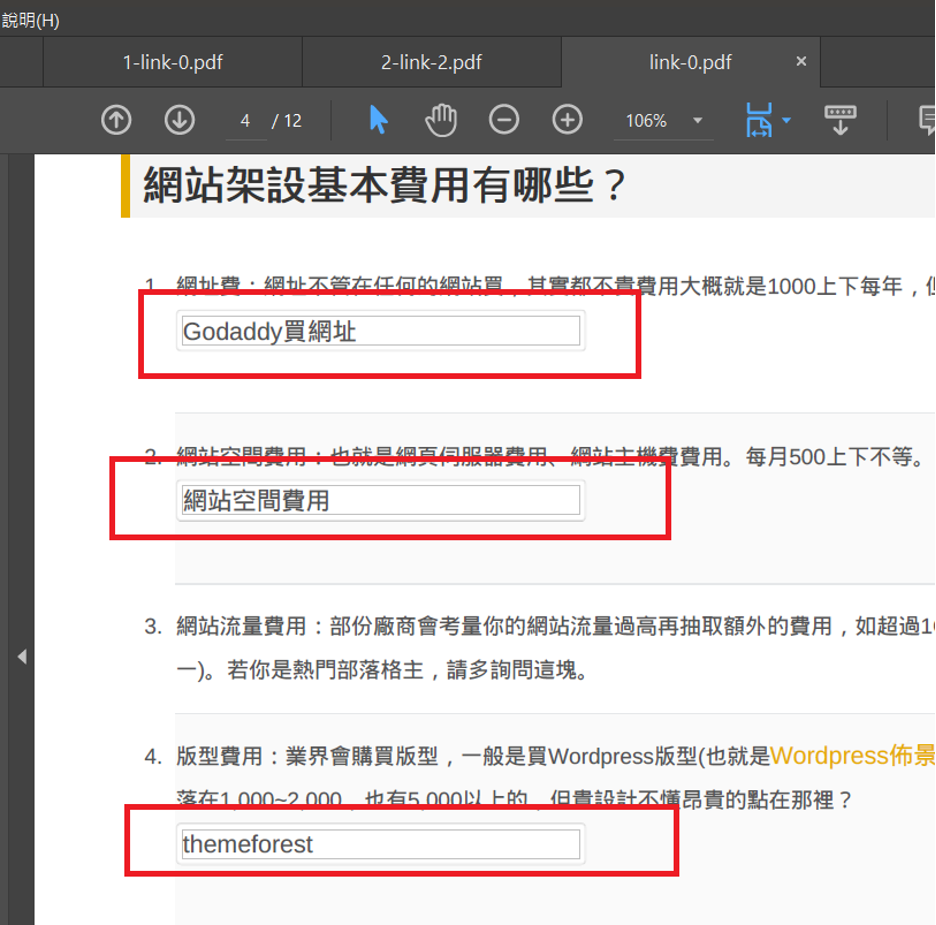
Task: Activate the selection arrow tool
Action: pos(378,120)
